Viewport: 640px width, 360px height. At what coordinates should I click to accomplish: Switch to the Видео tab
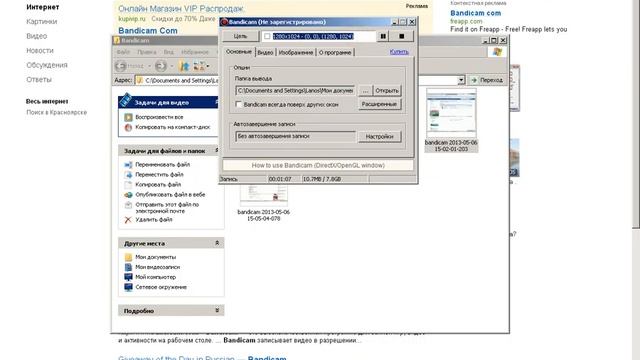click(265, 52)
